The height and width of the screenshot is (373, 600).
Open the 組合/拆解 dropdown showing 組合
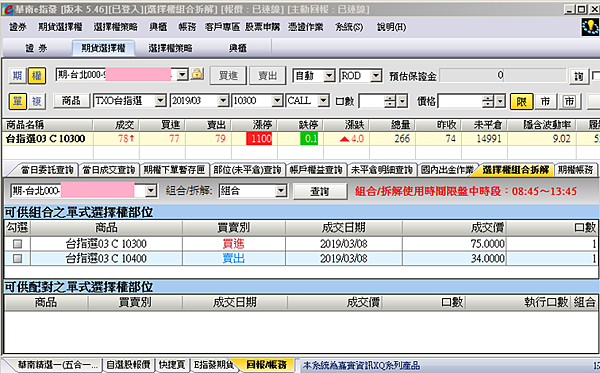click(281, 191)
